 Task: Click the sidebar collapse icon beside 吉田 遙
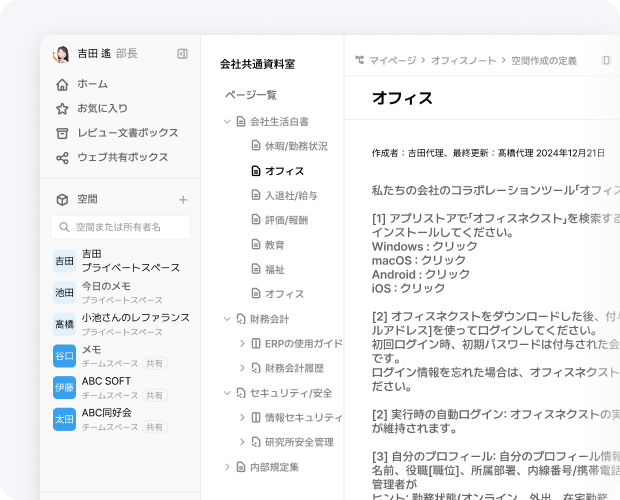pos(182,54)
